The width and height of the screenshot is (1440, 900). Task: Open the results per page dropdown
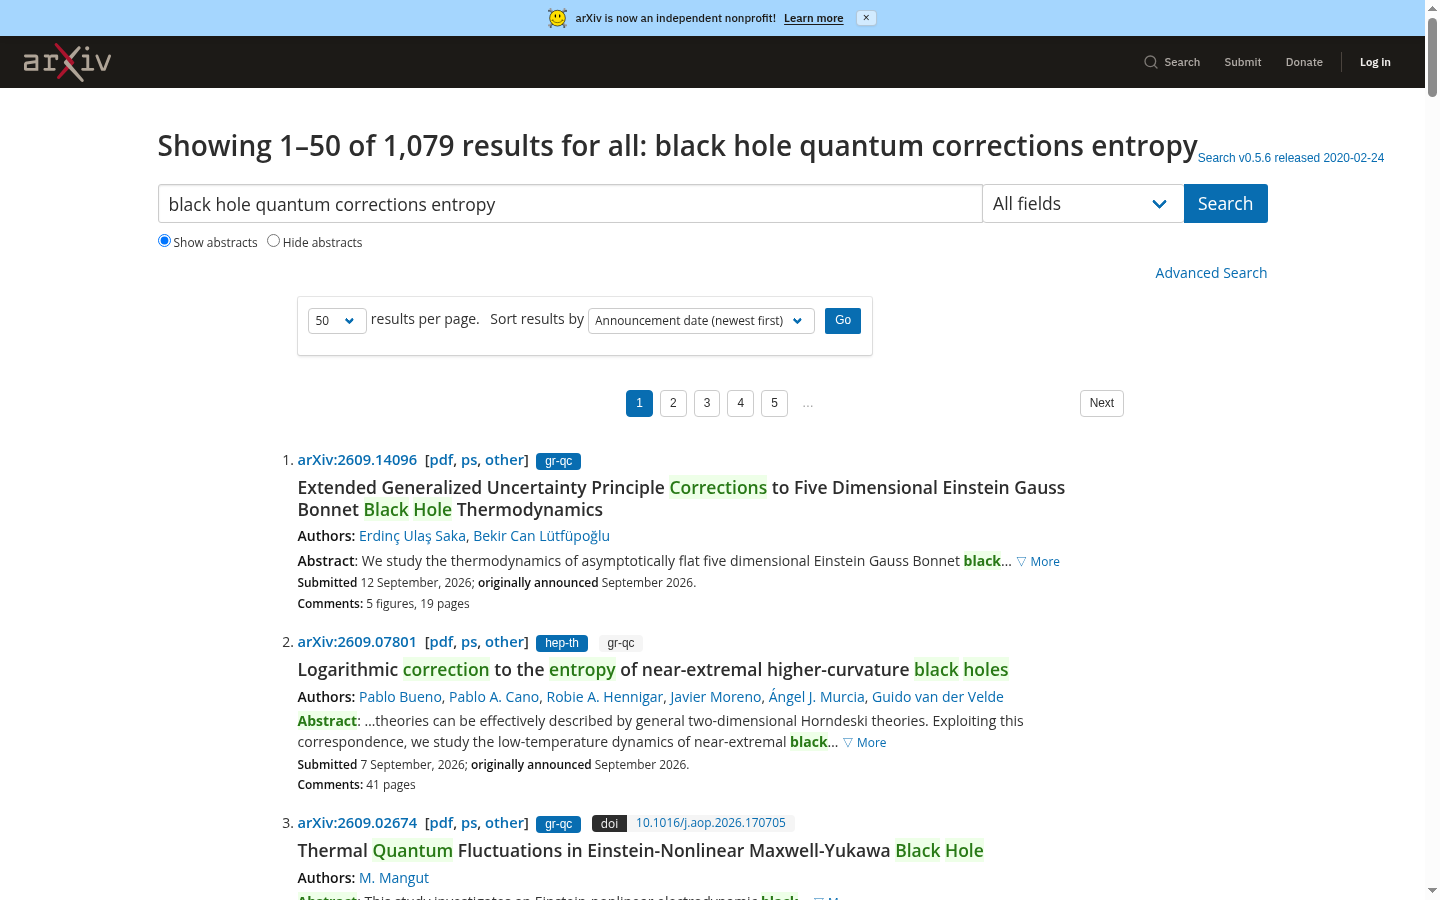[337, 321]
